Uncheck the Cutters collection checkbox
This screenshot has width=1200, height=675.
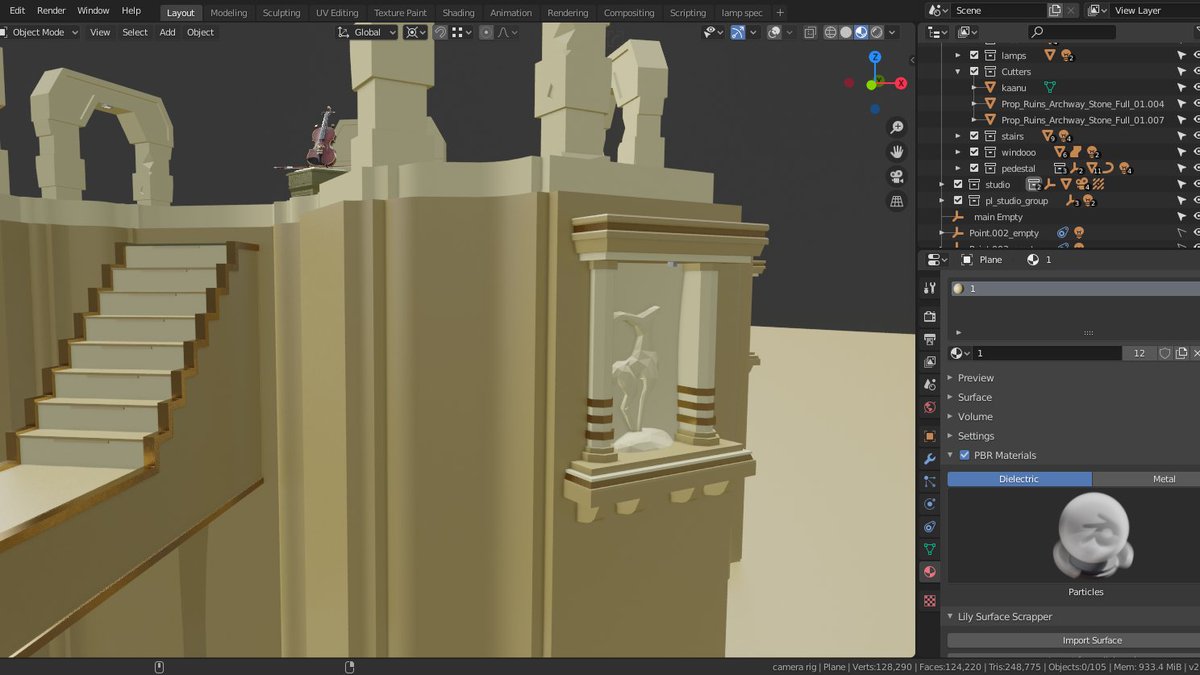pyautogui.click(x=974, y=72)
